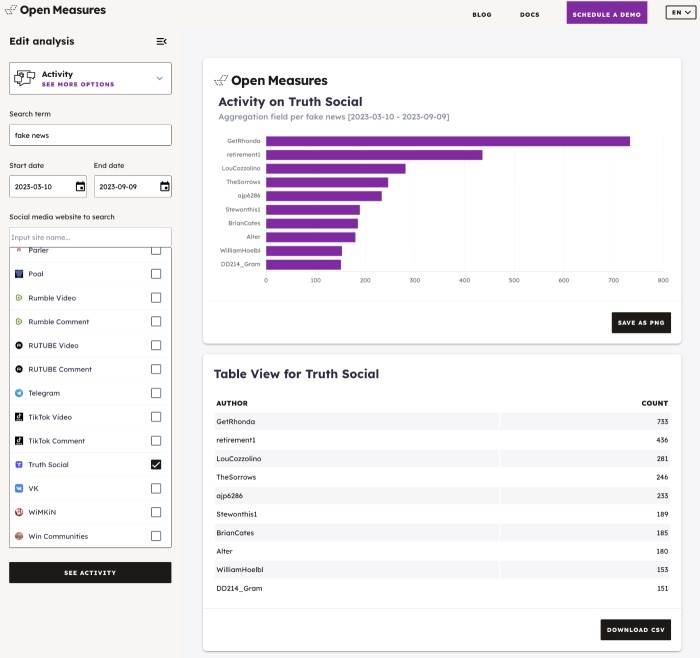The image size is (700, 658).
Task: Select GetRhonda row in table
Action: [x=442, y=421]
